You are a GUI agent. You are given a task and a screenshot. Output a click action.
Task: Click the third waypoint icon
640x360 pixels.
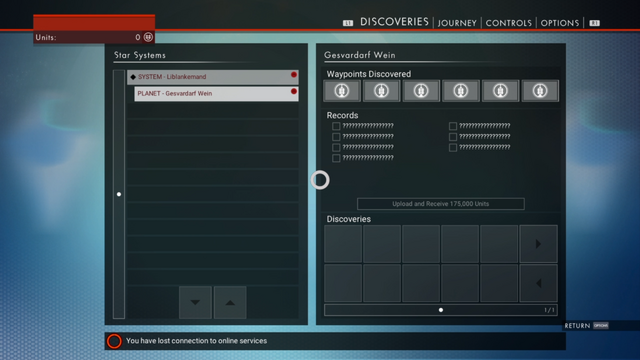coord(421,91)
